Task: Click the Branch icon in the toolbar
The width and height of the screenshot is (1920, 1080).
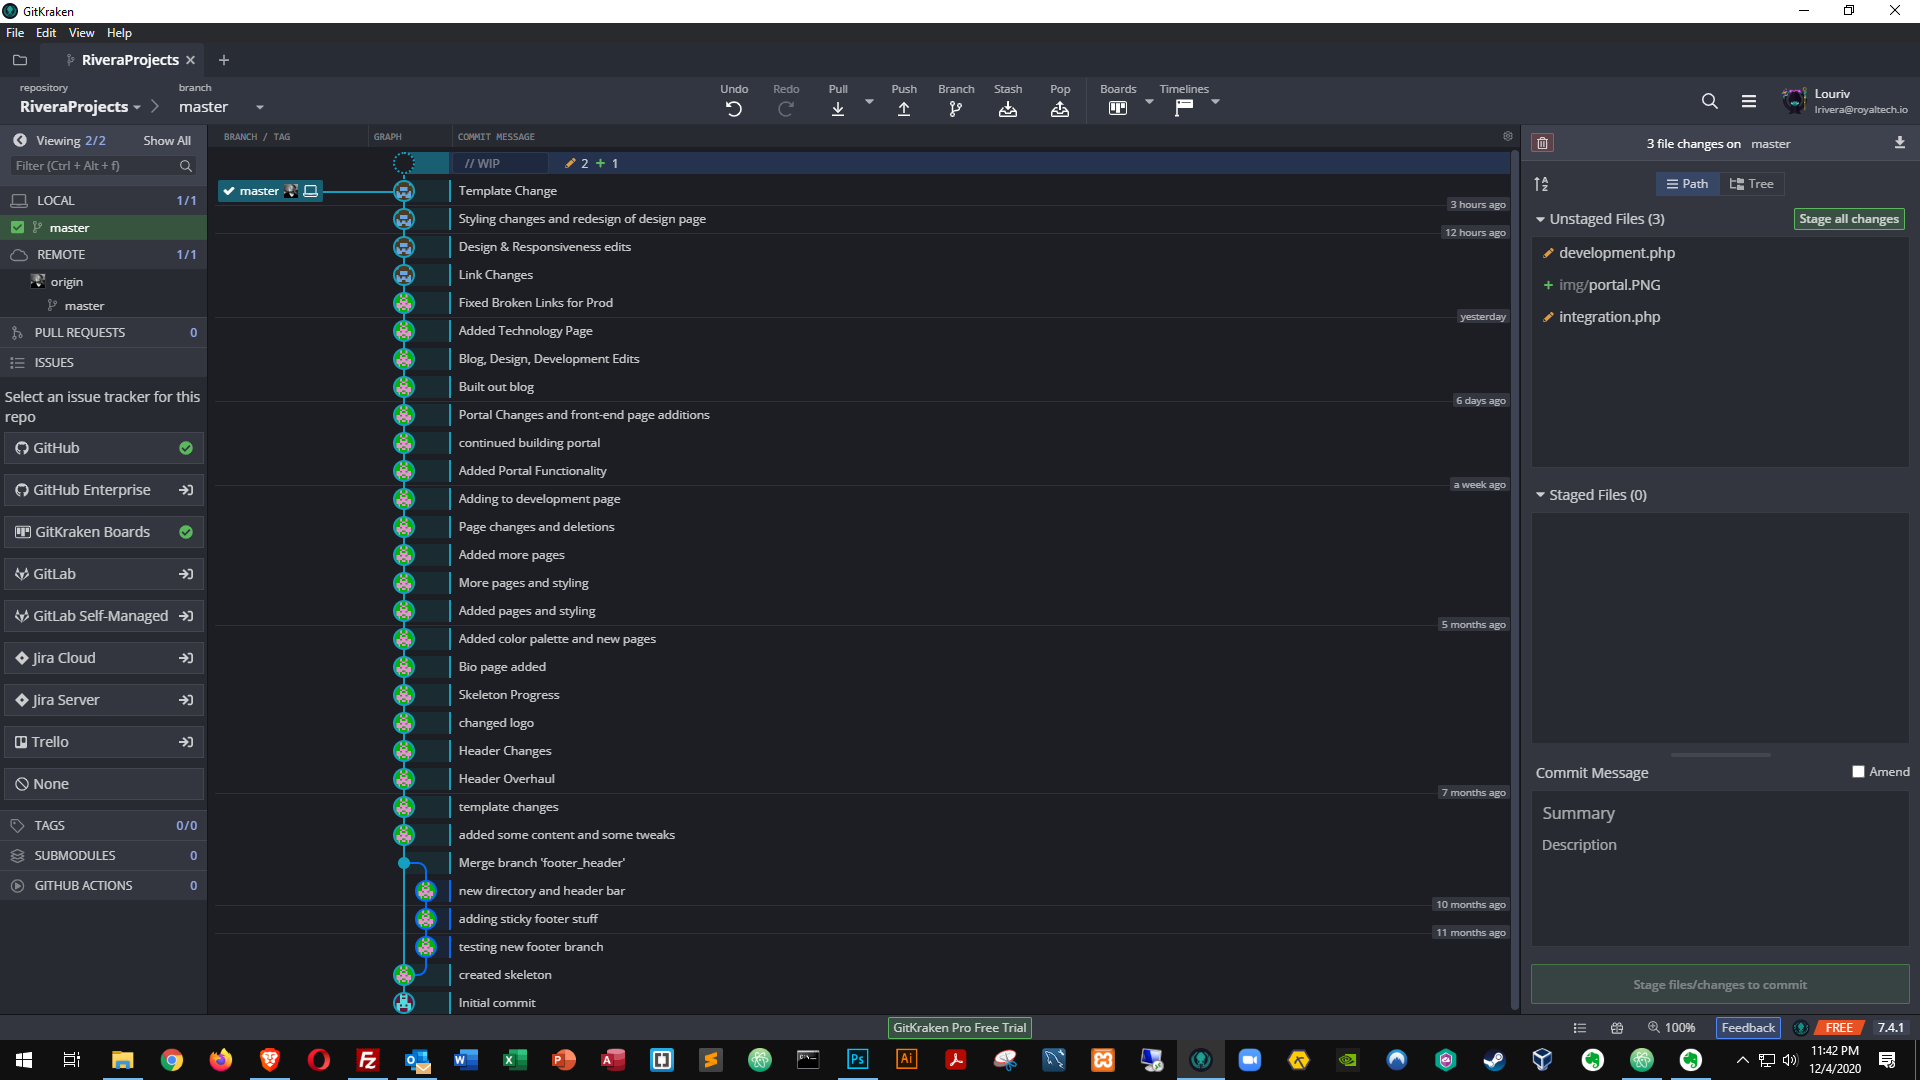Action: (x=955, y=108)
